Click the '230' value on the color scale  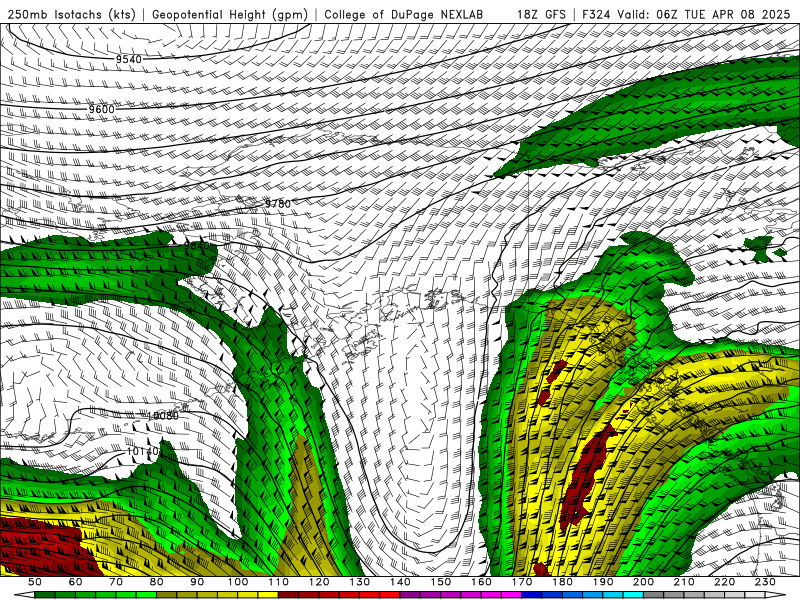766,582
